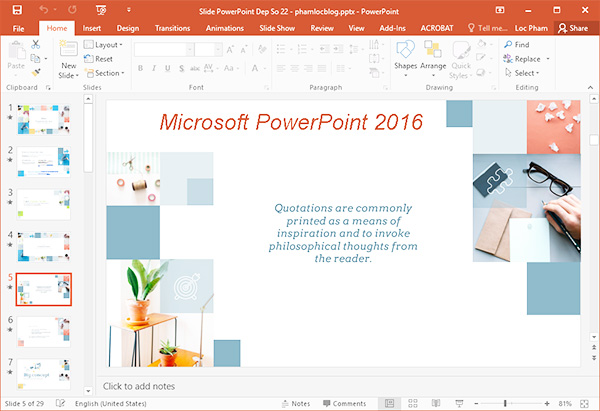
Task: Open Arrange menu
Action: 433,58
